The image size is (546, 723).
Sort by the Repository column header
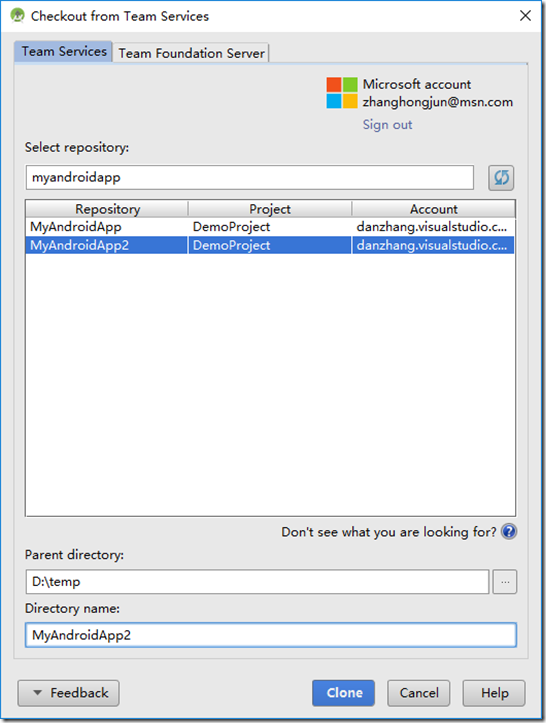point(107,209)
